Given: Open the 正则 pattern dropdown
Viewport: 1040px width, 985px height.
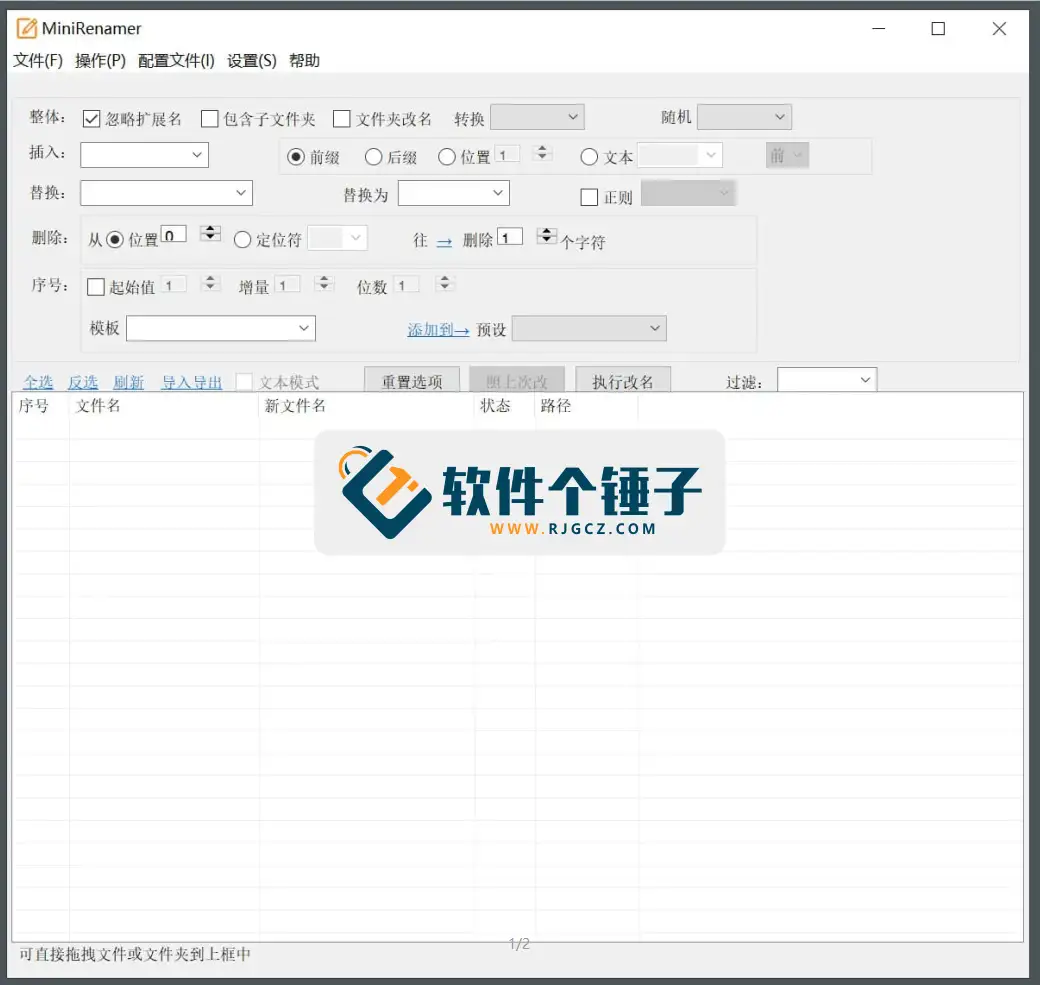Looking at the screenshot, I should [x=688, y=193].
